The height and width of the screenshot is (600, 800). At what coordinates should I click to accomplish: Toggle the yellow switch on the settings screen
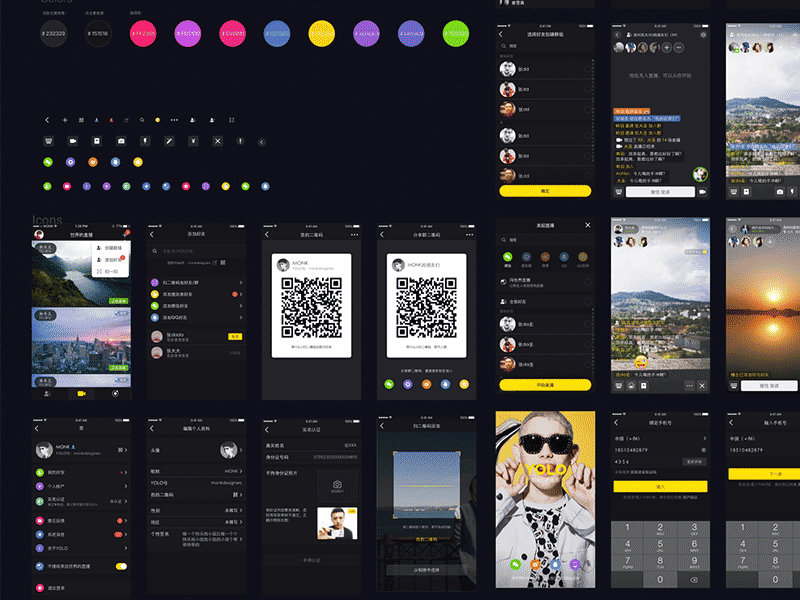(x=121, y=566)
